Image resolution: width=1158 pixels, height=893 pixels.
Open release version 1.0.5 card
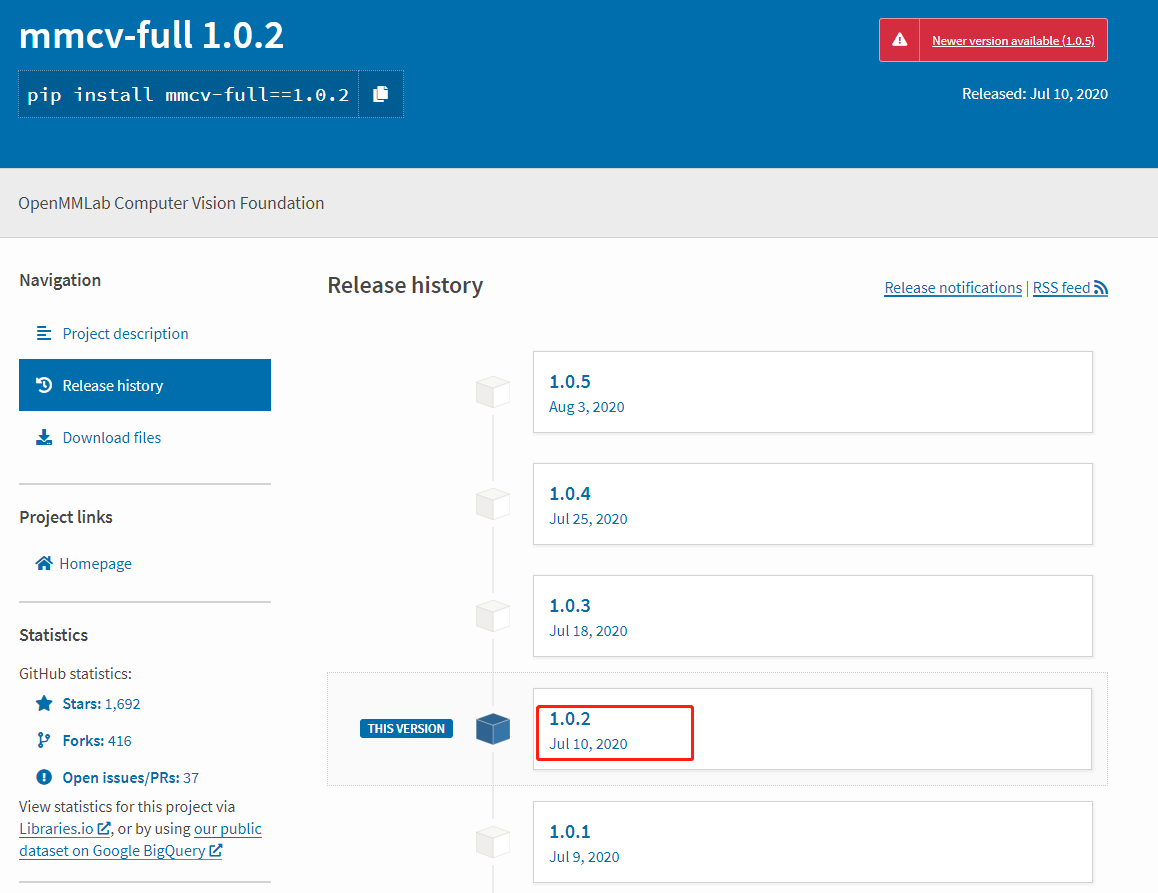pyautogui.click(x=812, y=392)
